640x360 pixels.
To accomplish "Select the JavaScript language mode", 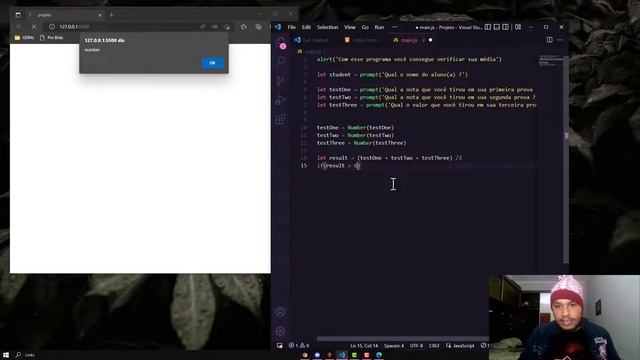I will pos(460,346).
